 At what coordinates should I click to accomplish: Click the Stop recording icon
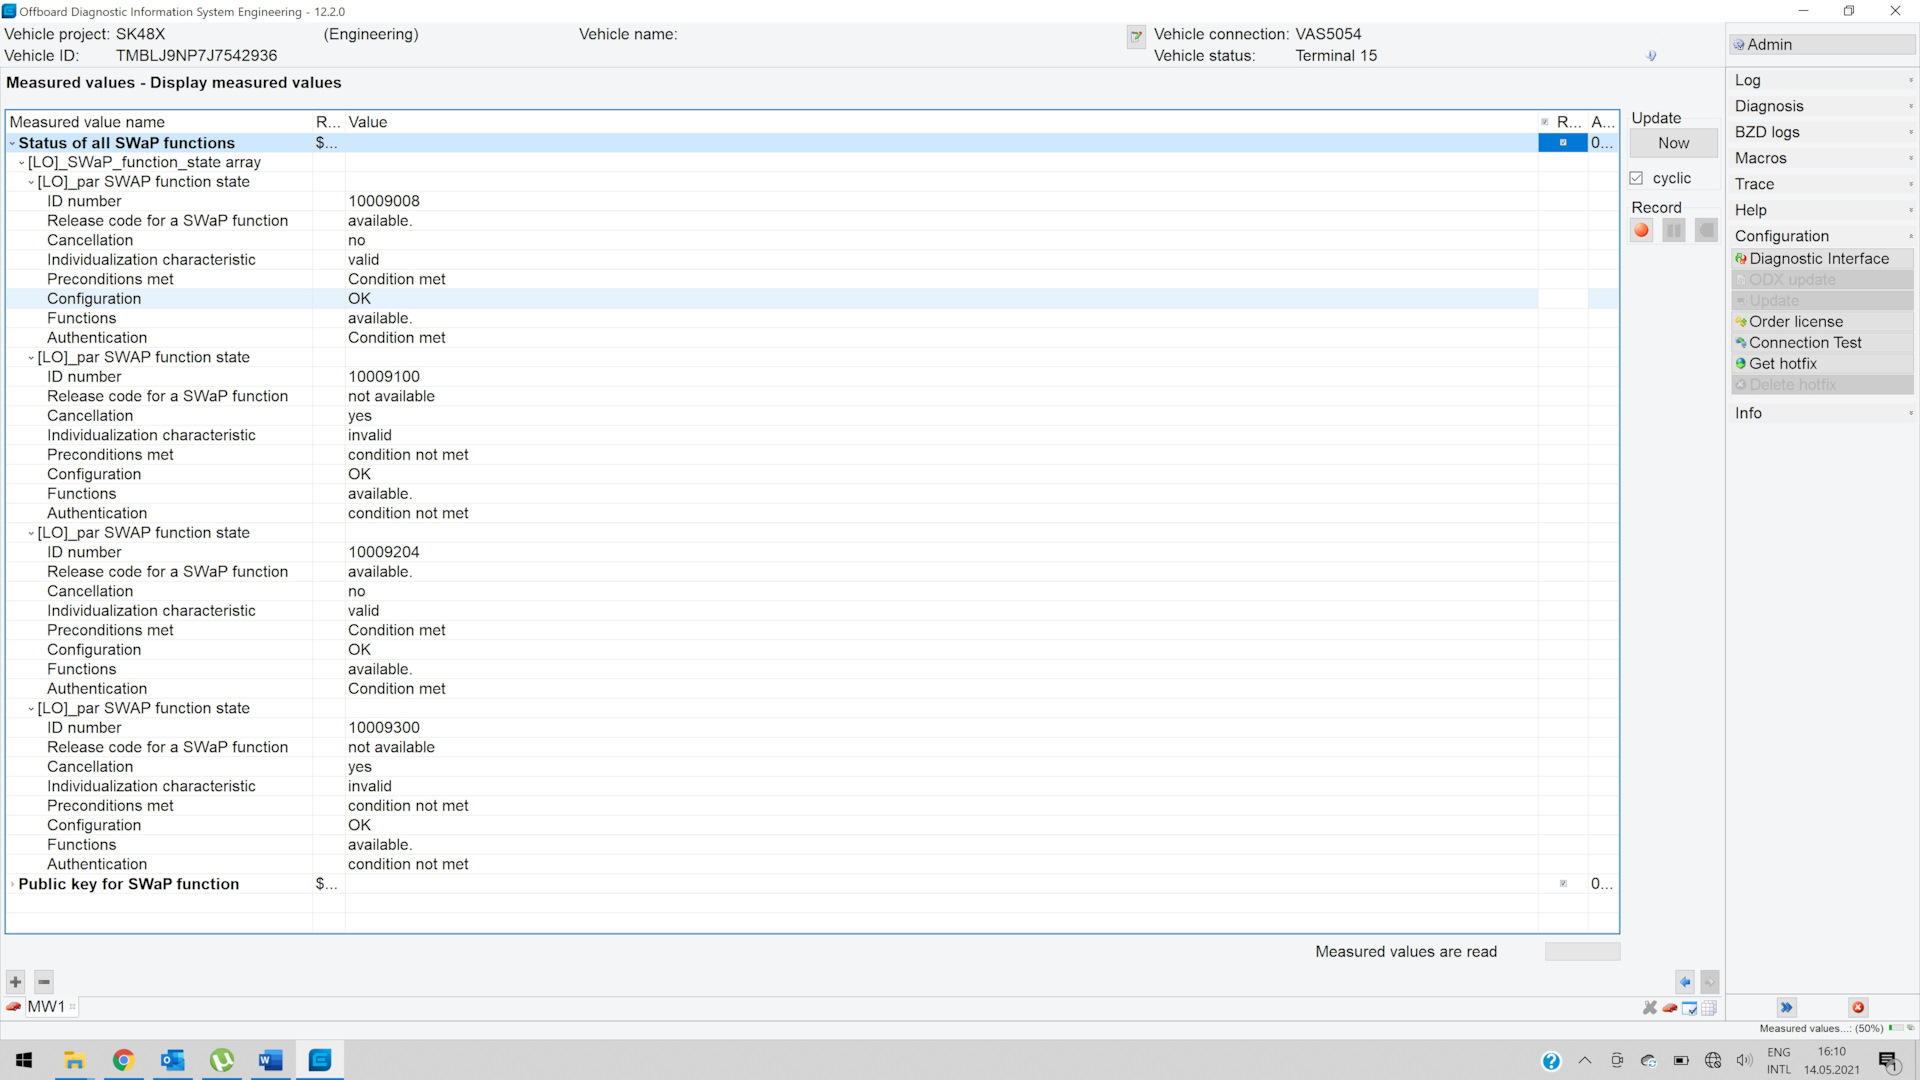coord(1706,230)
